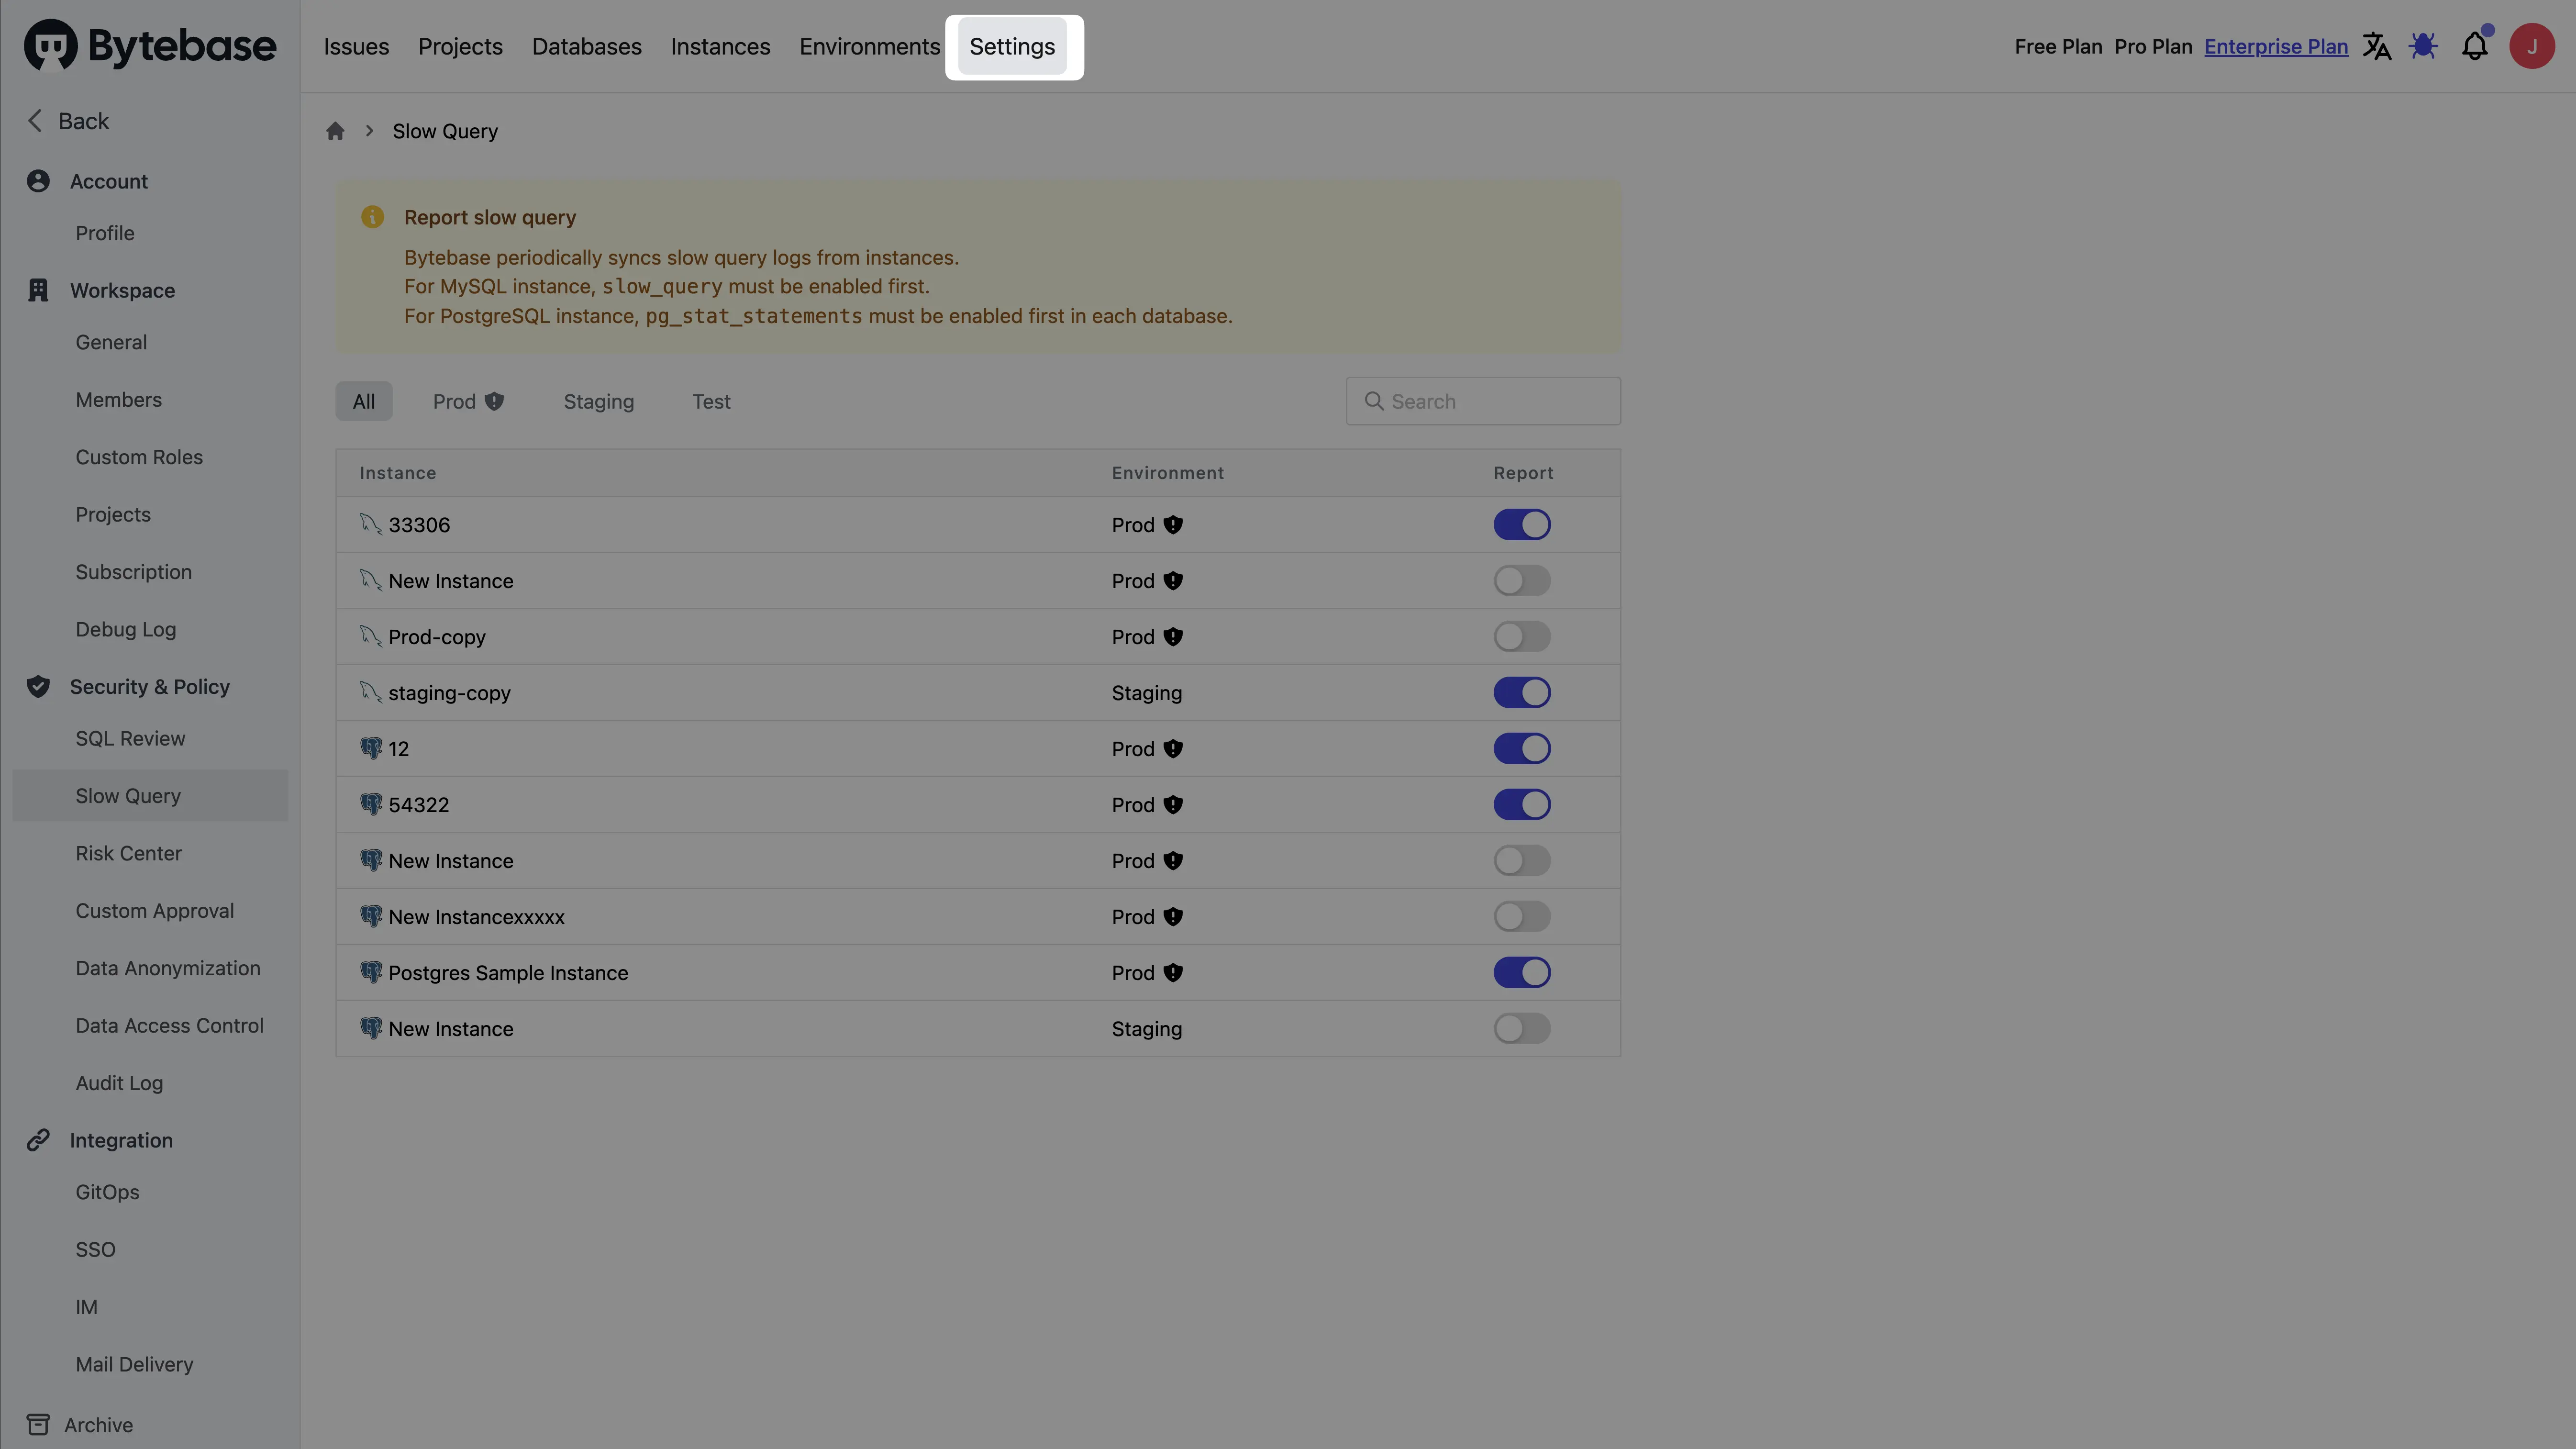Viewport: 2576px width, 1449px height.
Task: Open Data Anonymization settings
Action: [168, 968]
